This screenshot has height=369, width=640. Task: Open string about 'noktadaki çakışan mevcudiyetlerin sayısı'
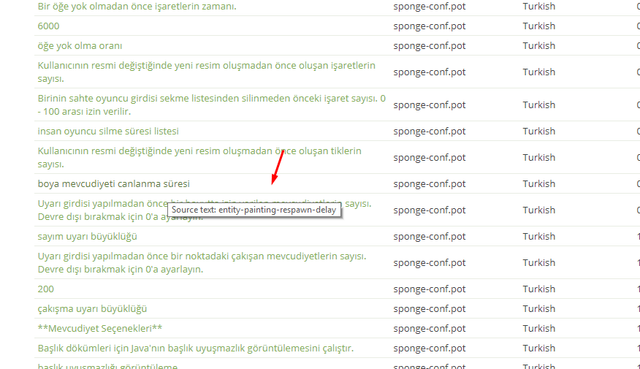tap(202, 263)
